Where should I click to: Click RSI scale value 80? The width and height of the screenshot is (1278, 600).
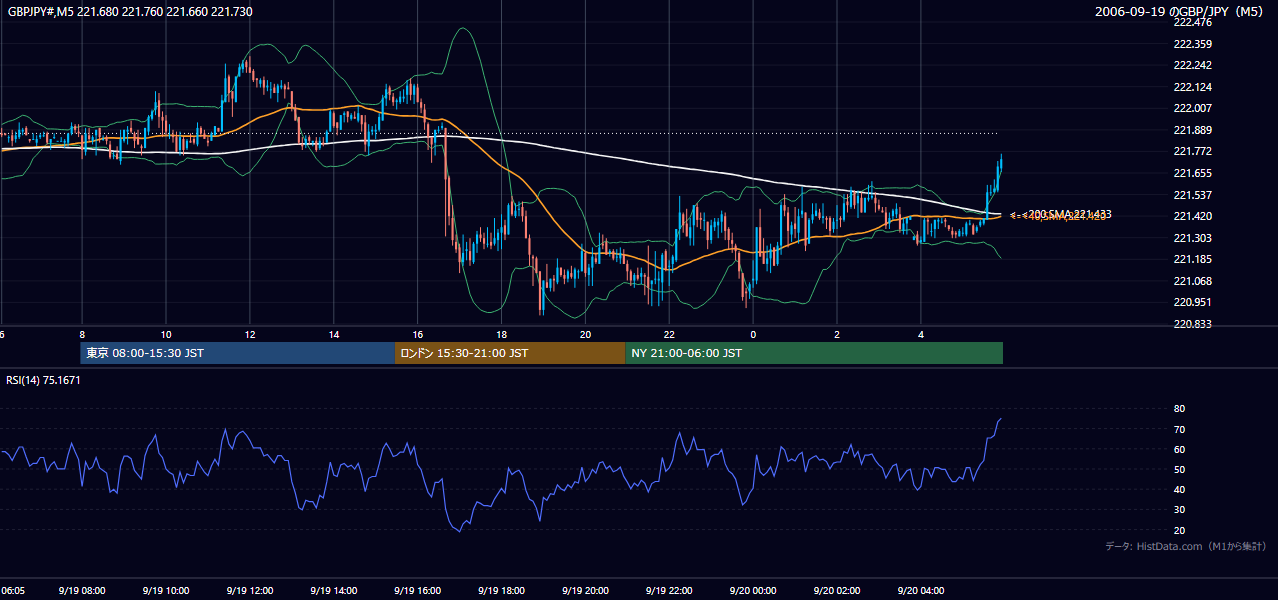(1179, 409)
